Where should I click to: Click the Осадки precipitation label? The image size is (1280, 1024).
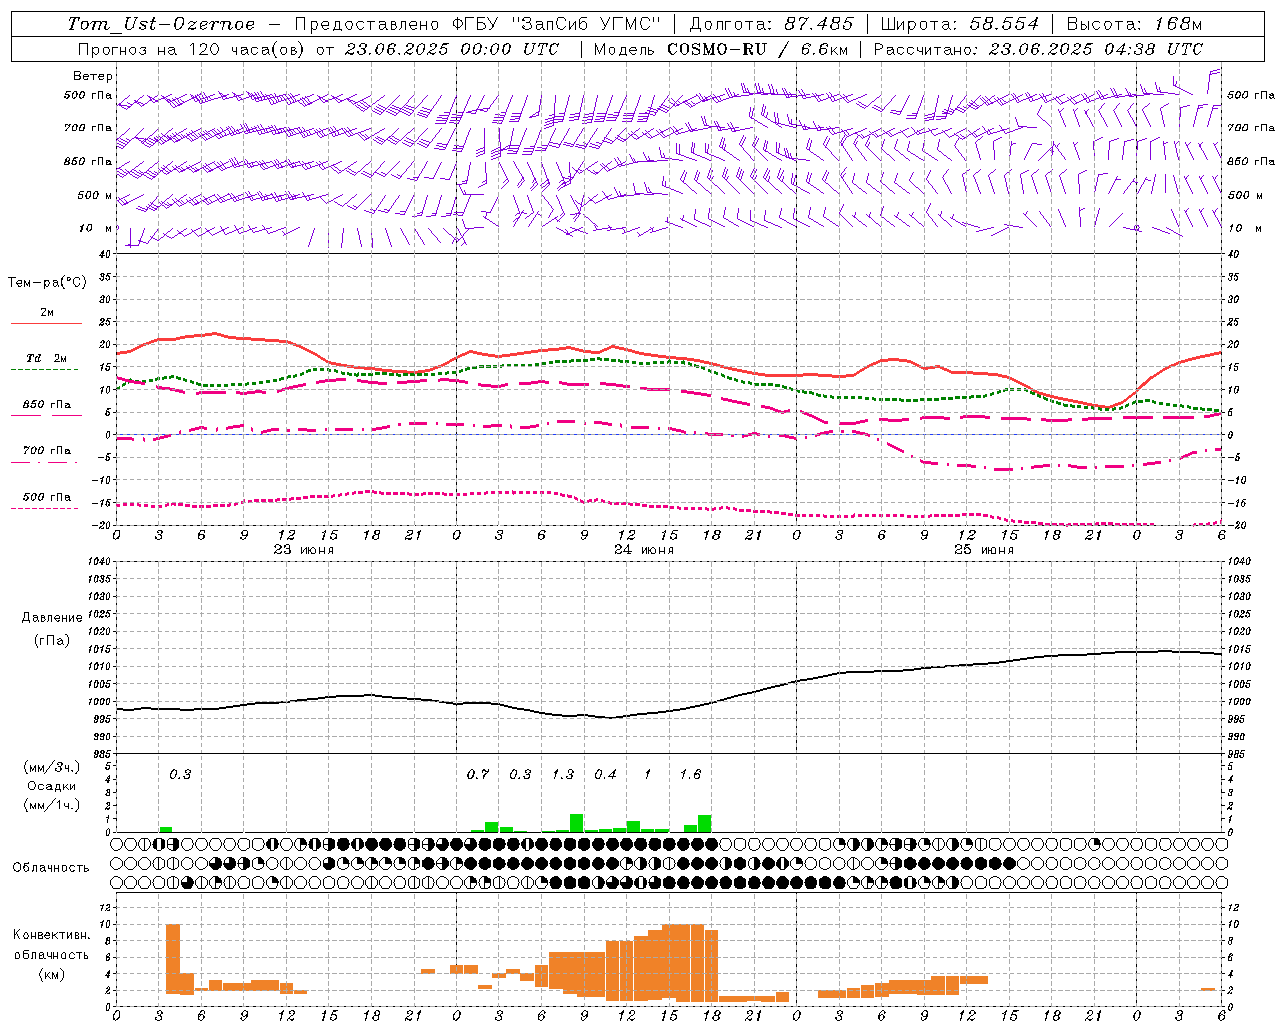[51, 786]
